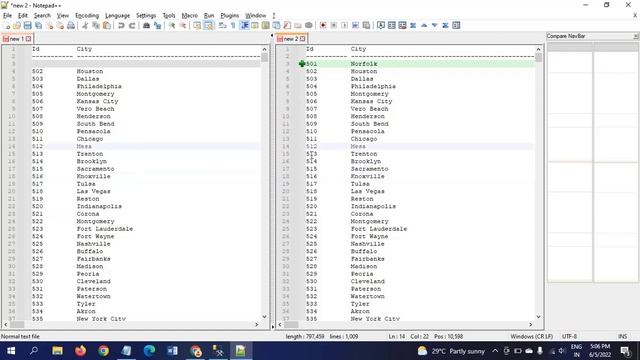This screenshot has height=360, width=640.
Task: Click 'UTF-8' encoding in the status bar
Action: coord(569,337)
